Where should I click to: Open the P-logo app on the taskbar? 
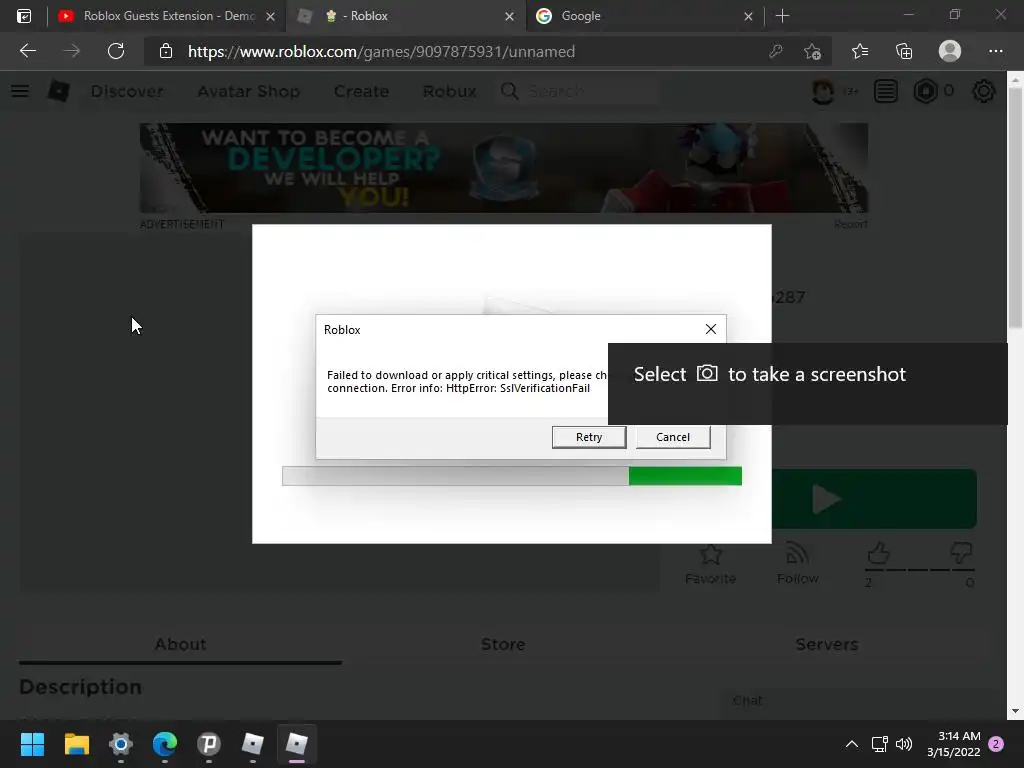pyautogui.click(x=209, y=744)
